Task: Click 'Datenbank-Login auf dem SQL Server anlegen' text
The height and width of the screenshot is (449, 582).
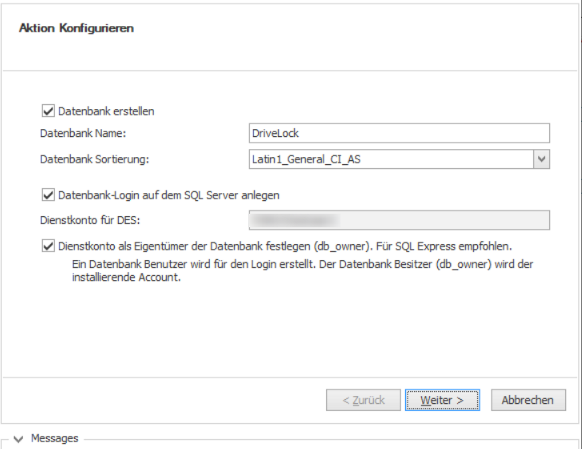Action: tap(169, 195)
